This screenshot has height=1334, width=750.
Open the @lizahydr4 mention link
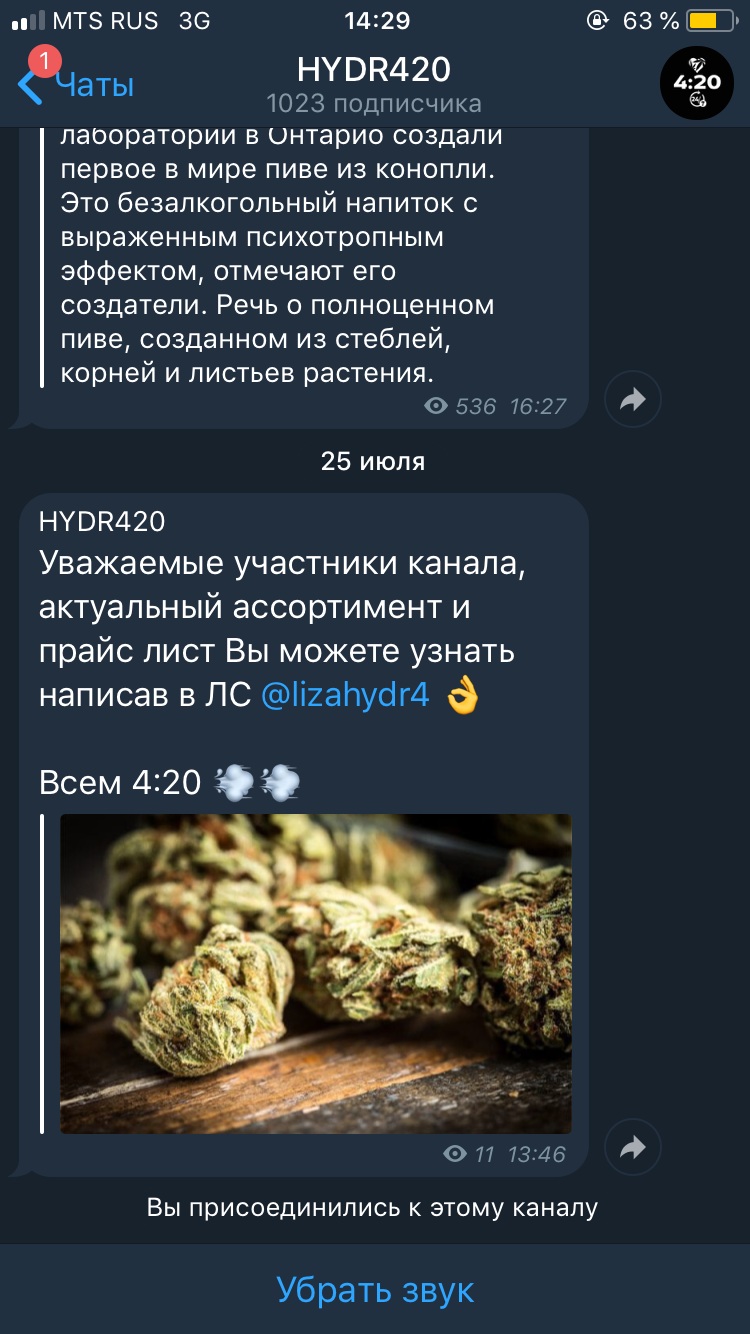[345, 696]
